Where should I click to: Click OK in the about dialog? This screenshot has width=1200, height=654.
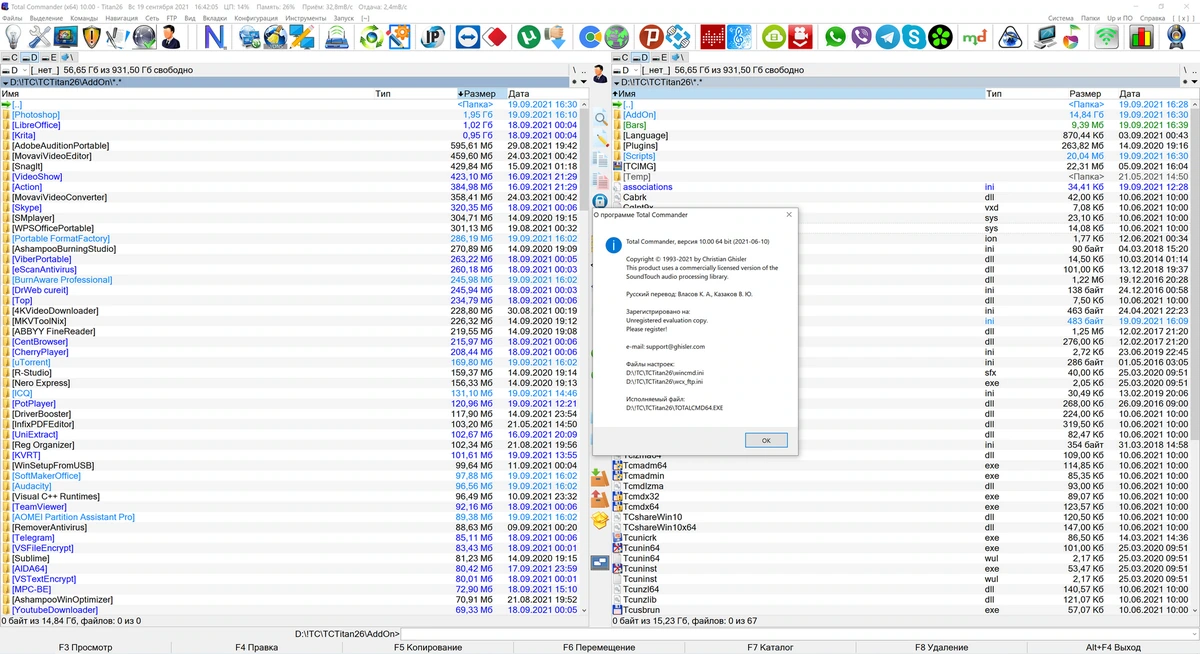[766, 440]
